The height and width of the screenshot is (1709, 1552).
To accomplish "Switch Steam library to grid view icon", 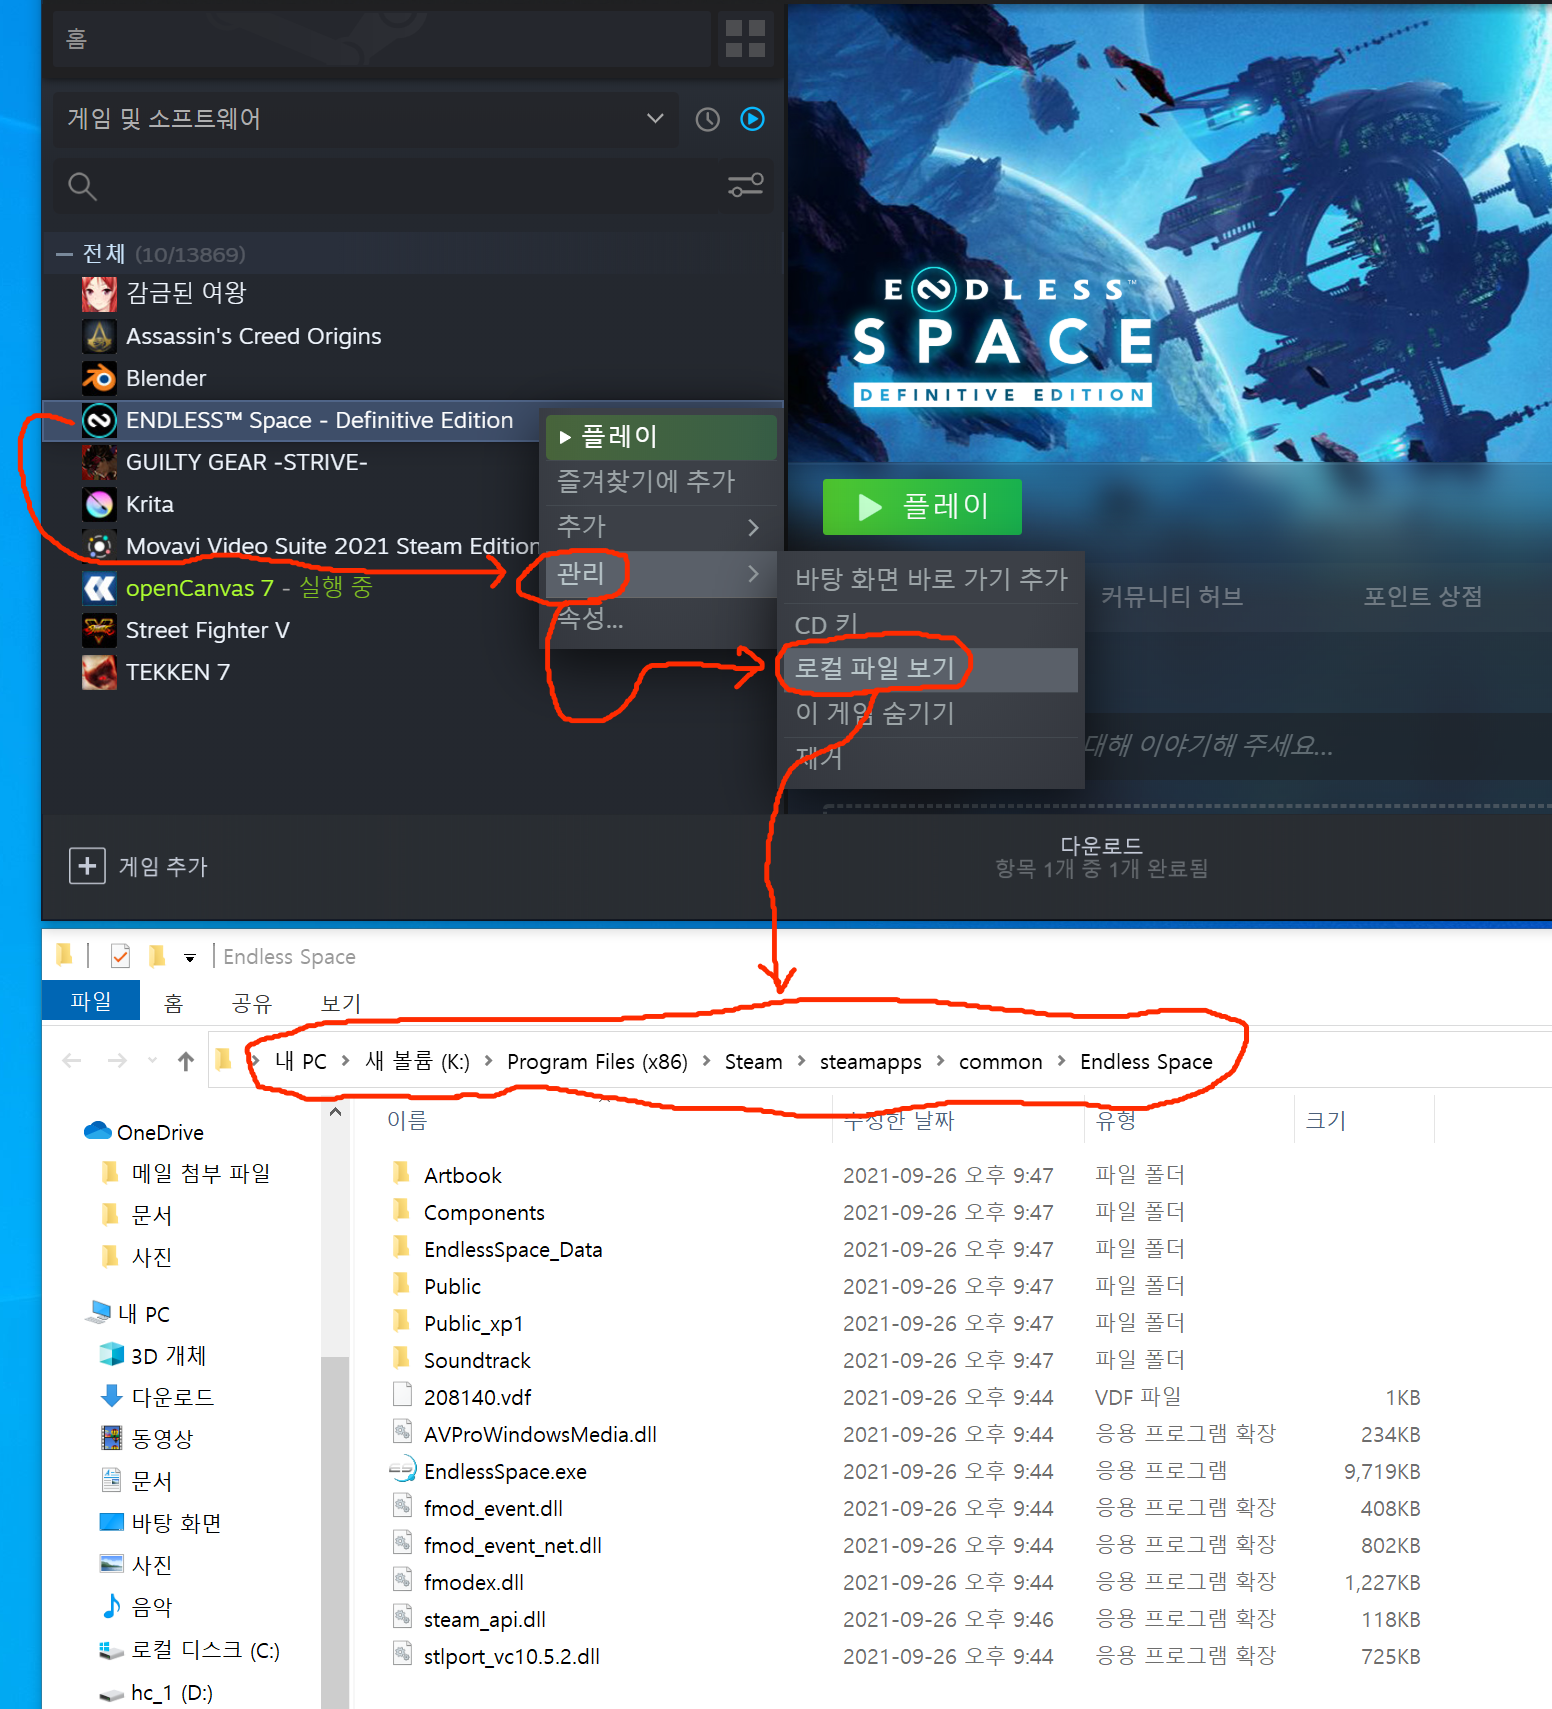I will point(745,39).
